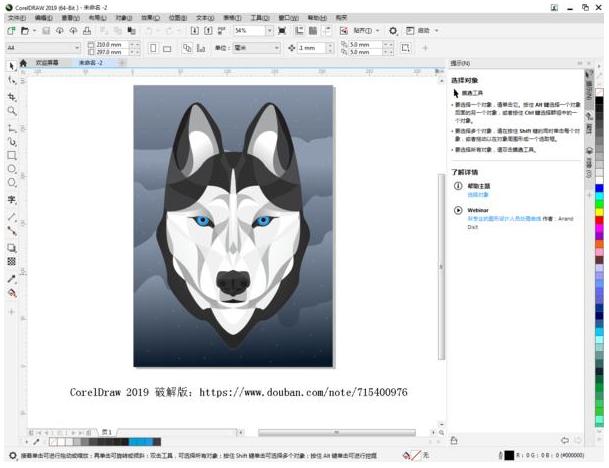
Task: Open the 位图(B) menu
Action: (x=177, y=18)
